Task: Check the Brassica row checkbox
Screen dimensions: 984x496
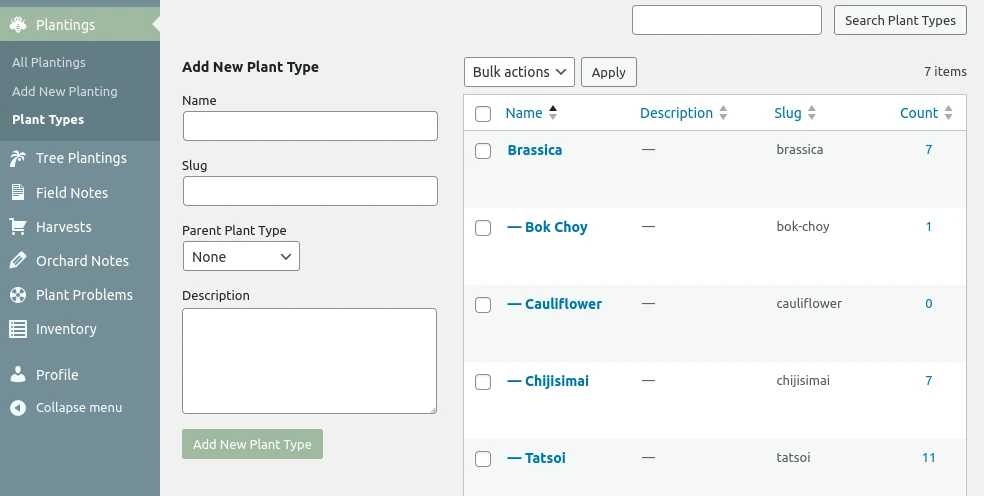Action: [483, 151]
